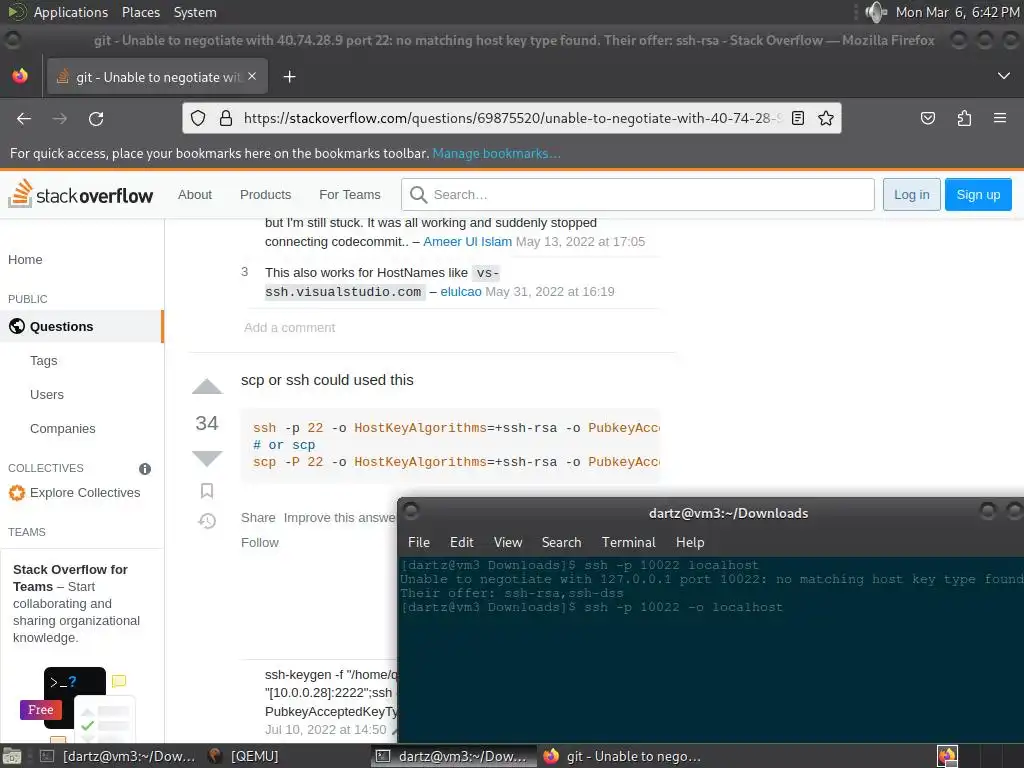Open tracking protection shield icon
The height and width of the screenshot is (768, 1024).
pyautogui.click(x=198, y=118)
